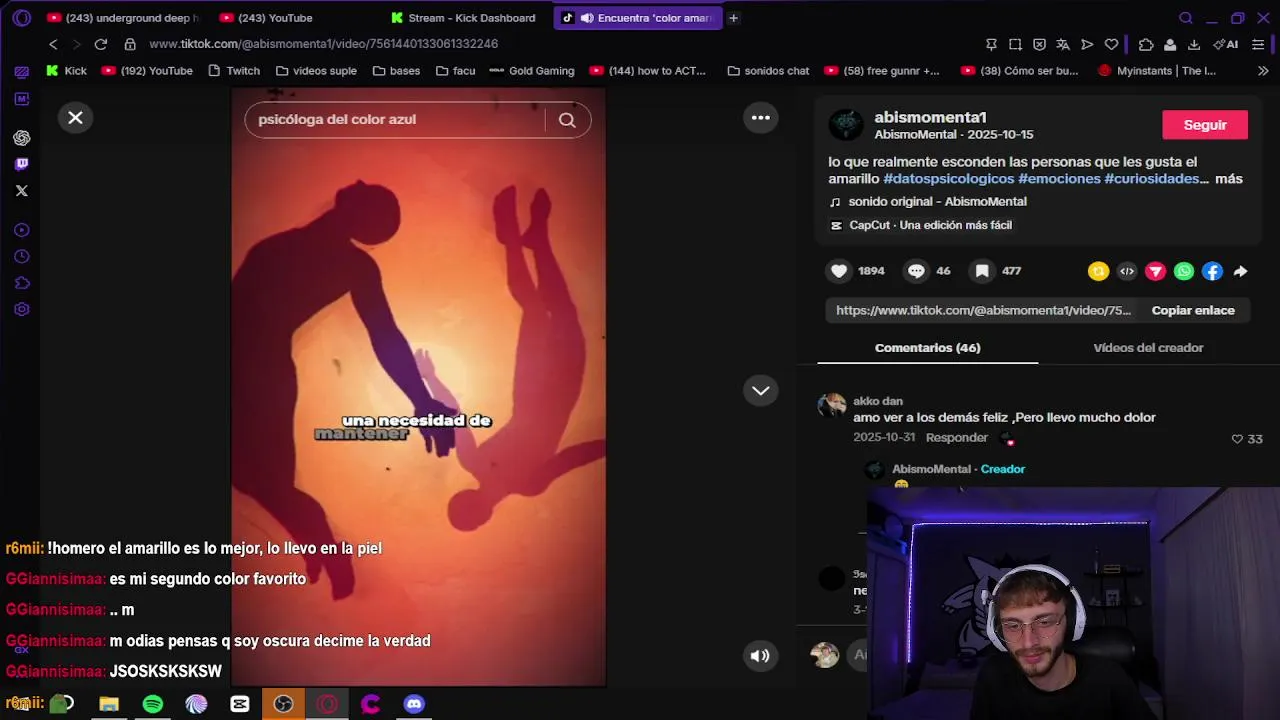1280x720 pixels.
Task: Open sonido original - AbismoMental sound link
Action: (937, 202)
